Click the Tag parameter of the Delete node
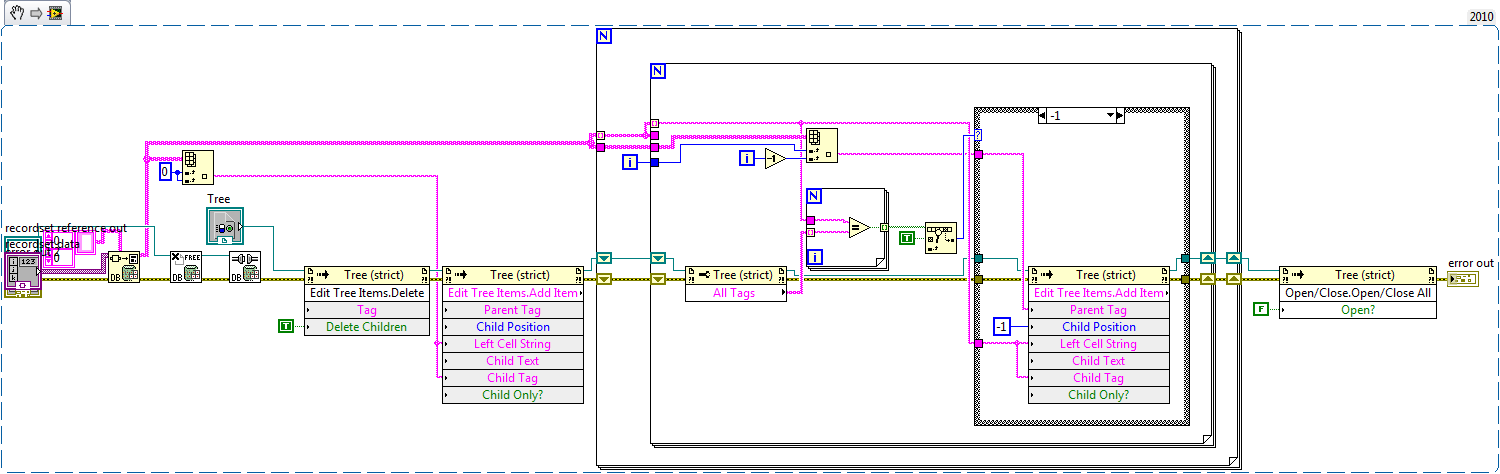The width and height of the screenshot is (1500, 474). tap(367, 309)
